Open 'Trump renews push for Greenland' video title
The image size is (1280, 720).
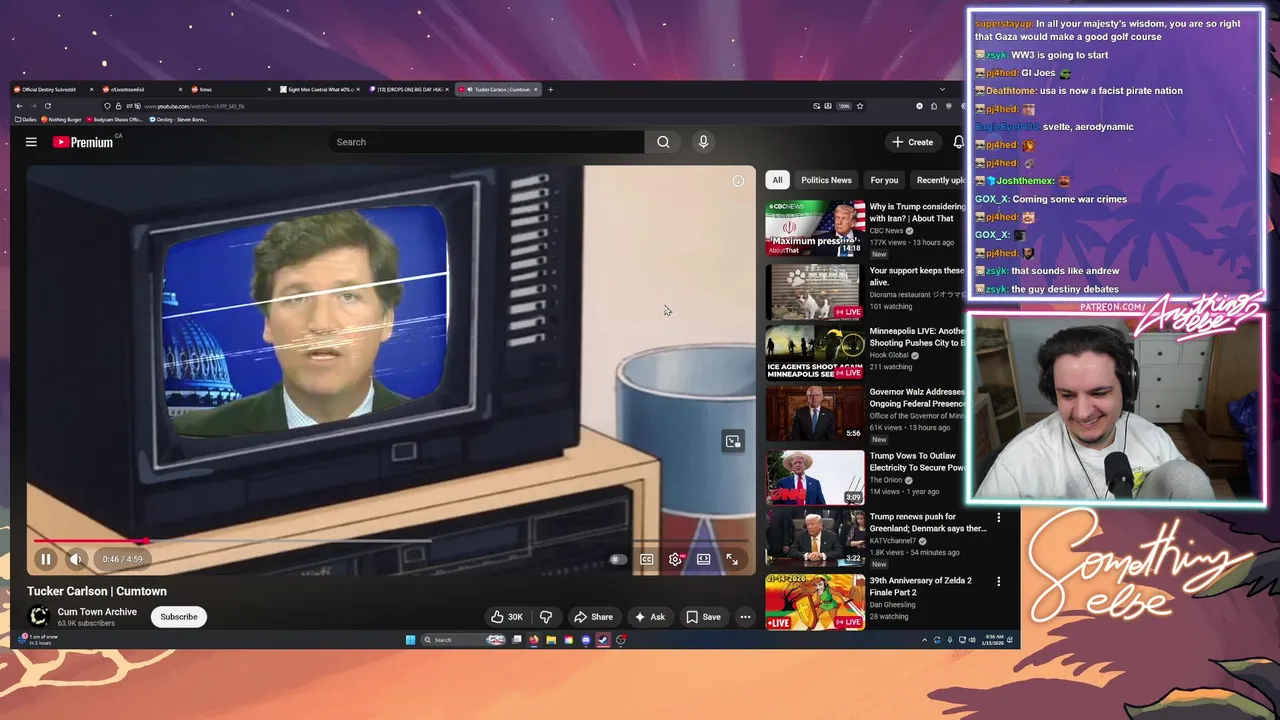click(x=928, y=523)
